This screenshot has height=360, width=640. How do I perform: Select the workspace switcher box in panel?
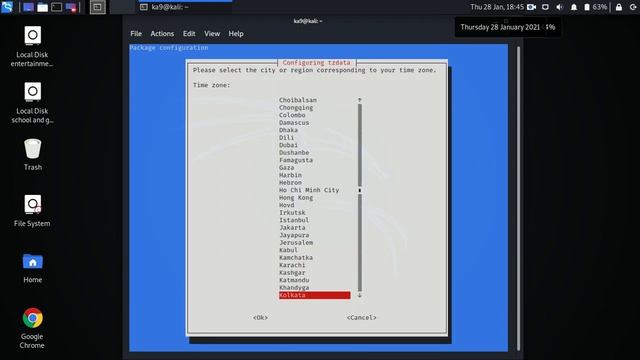click(x=98, y=7)
